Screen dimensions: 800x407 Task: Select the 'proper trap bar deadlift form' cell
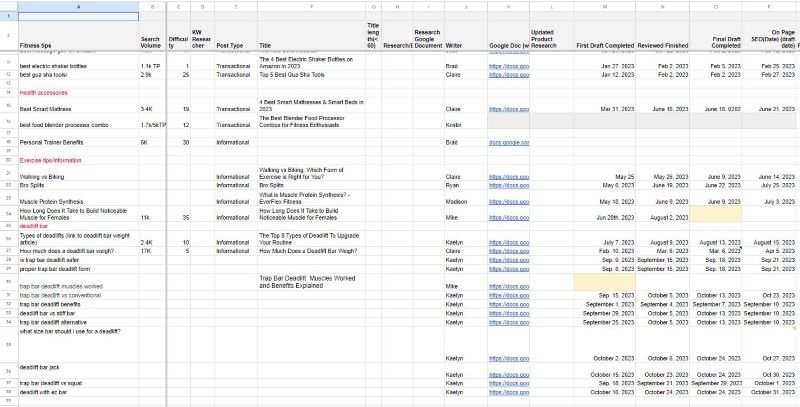coord(79,269)
